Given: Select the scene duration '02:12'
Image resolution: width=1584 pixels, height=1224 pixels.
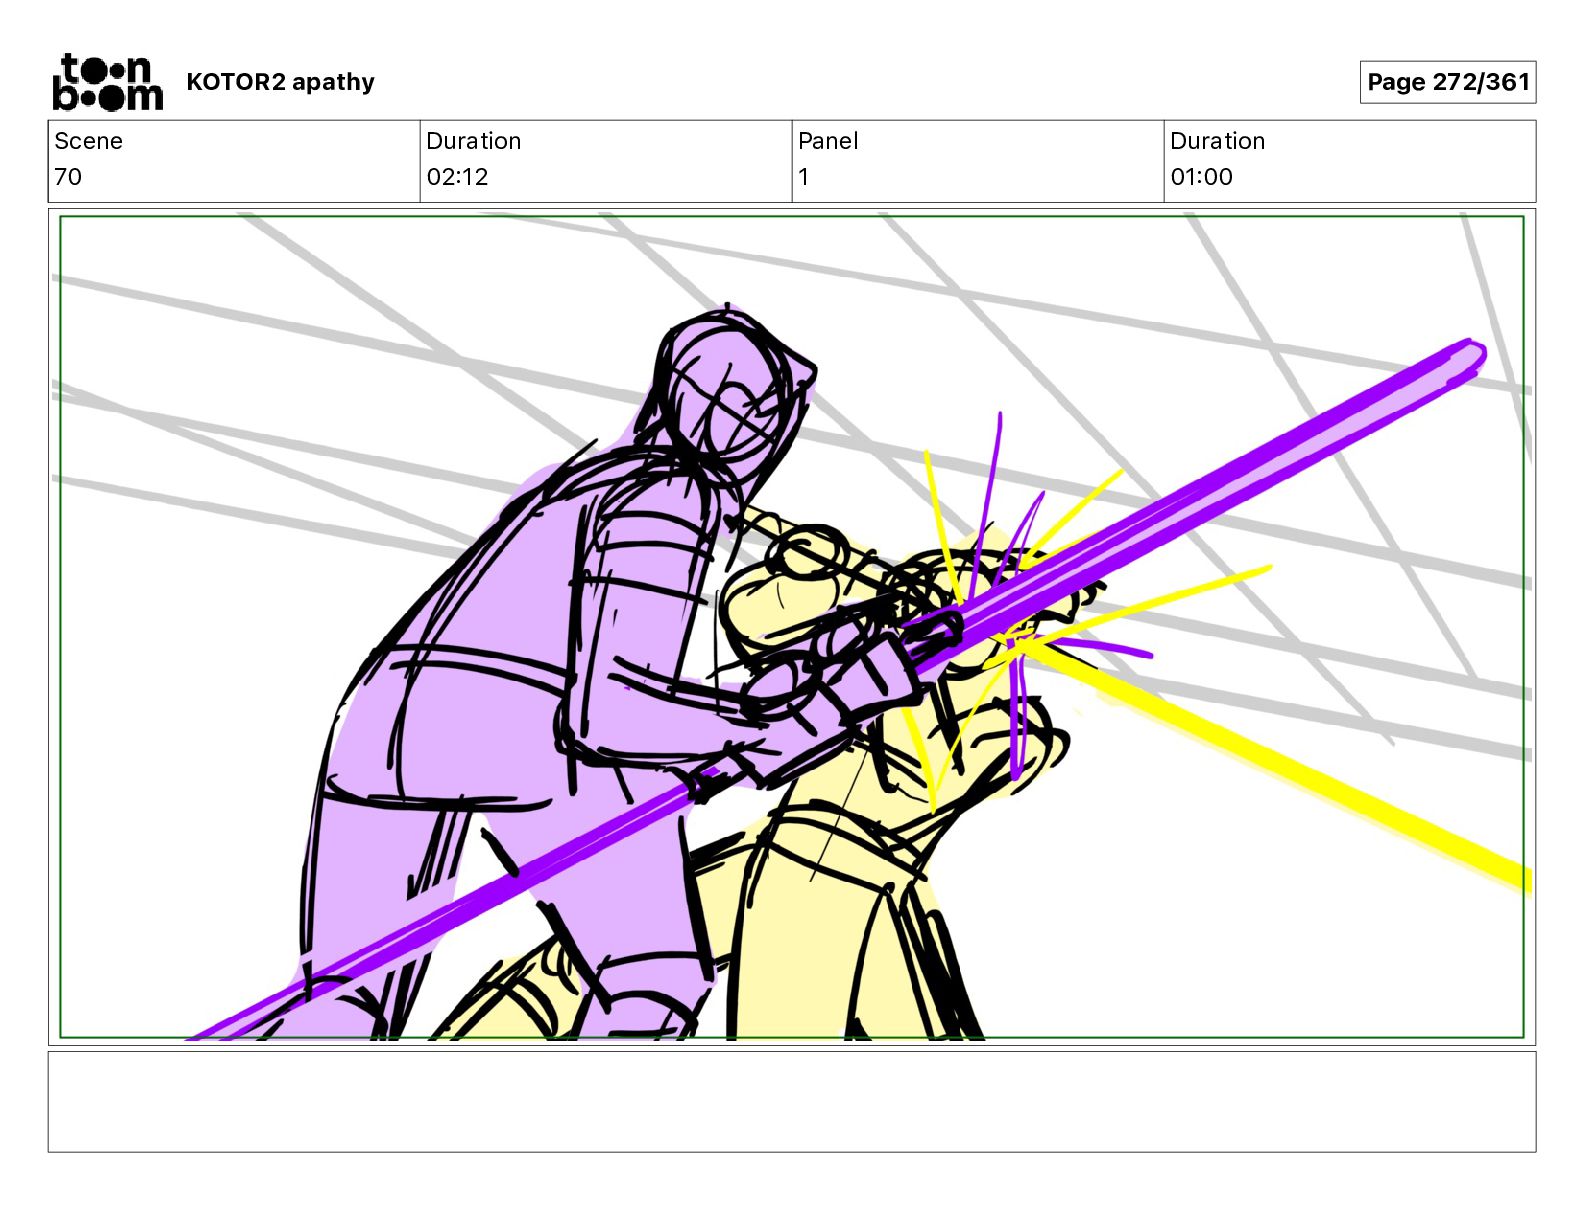Looking at the screenshot, I should pos(457,177).
